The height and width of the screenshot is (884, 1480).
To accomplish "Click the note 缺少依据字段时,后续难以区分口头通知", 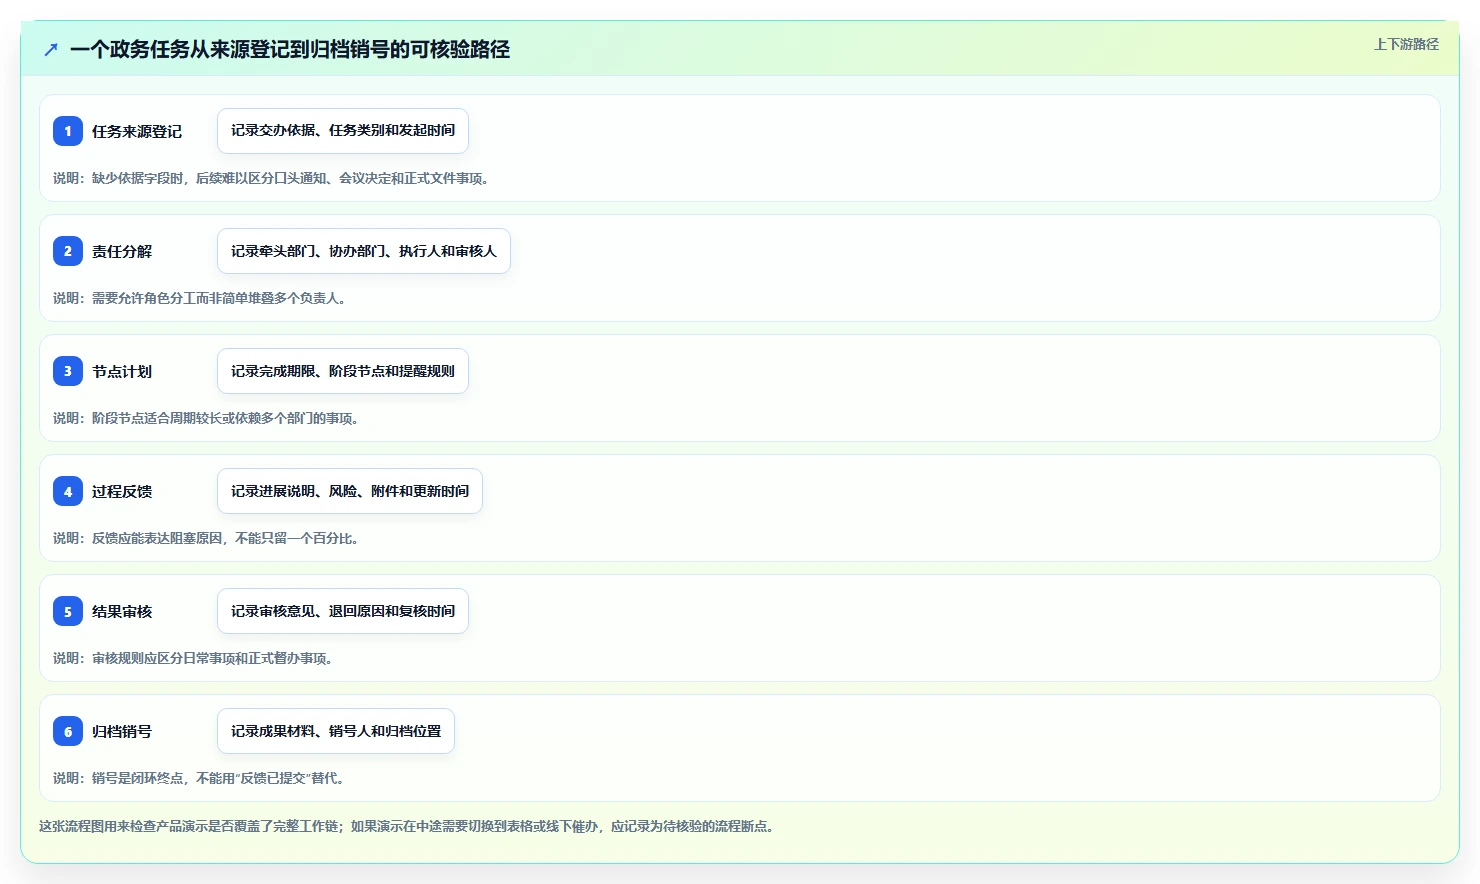I will coord(271,178).
